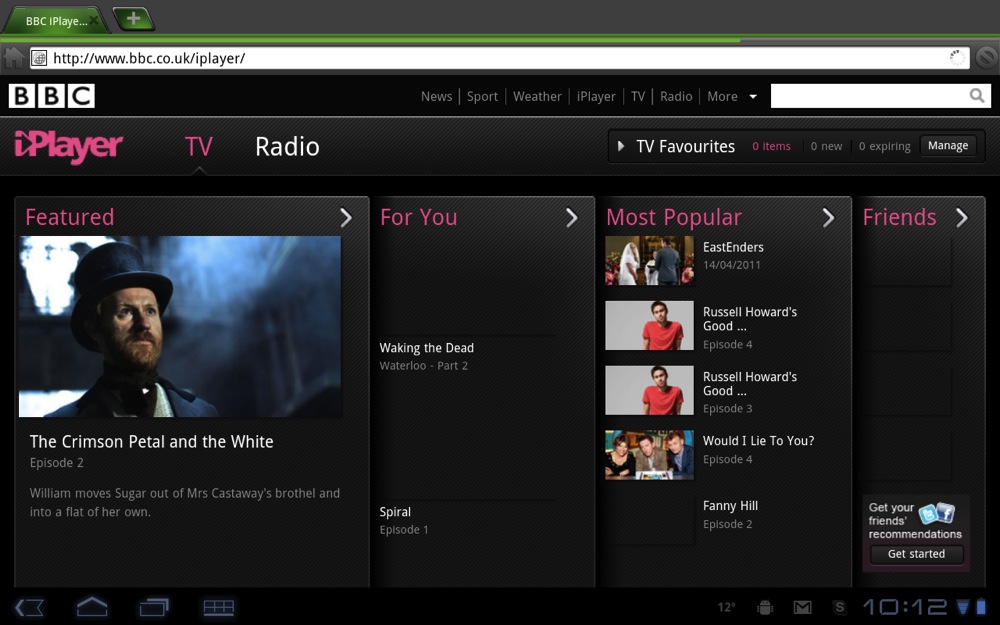This screenshot has height=625, width=1000.
Task: Click the For You heading
Action: (418, 217)
